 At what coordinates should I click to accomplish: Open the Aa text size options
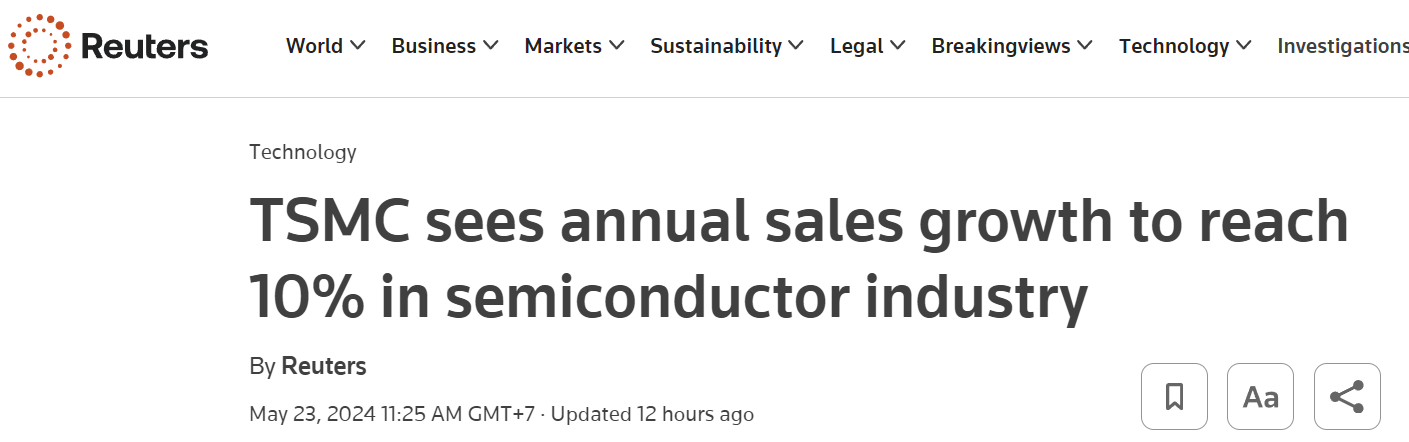(1260, 397)
